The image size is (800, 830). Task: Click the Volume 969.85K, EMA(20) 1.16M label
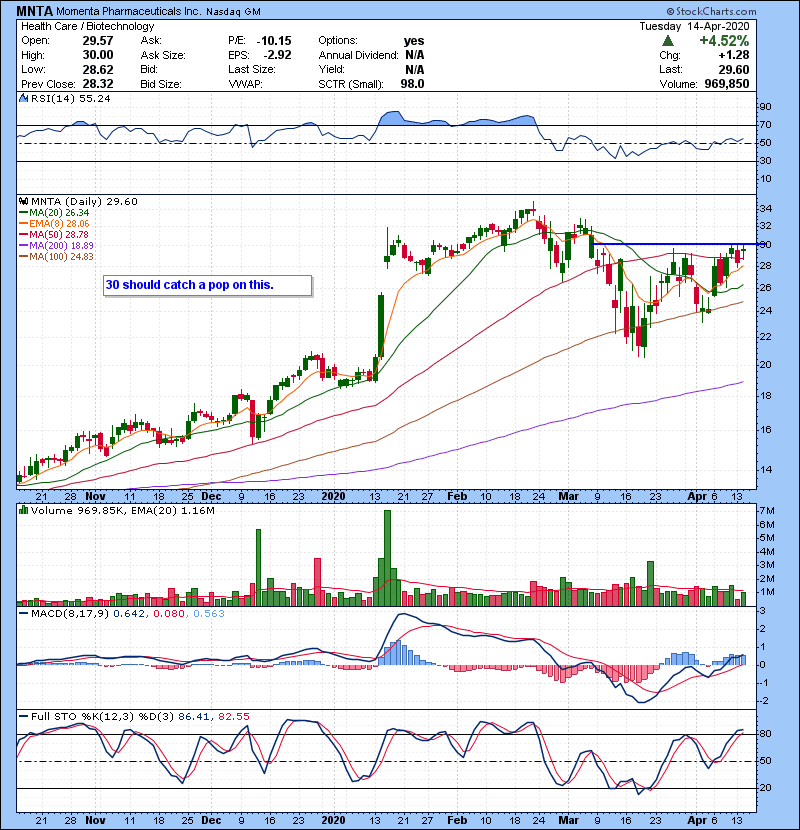click(123, 511)
